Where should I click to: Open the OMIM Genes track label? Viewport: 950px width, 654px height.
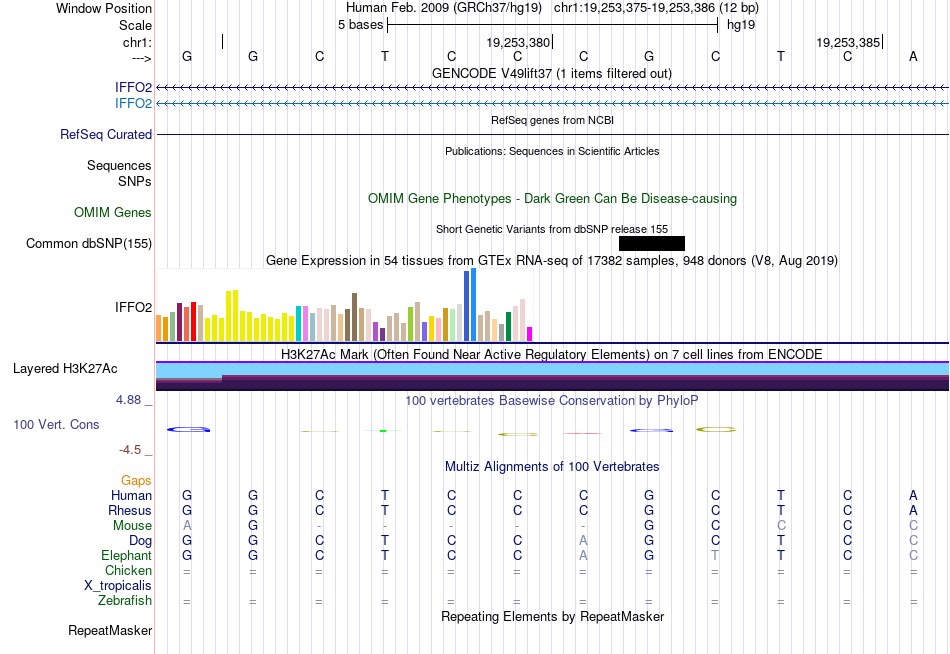113,212
